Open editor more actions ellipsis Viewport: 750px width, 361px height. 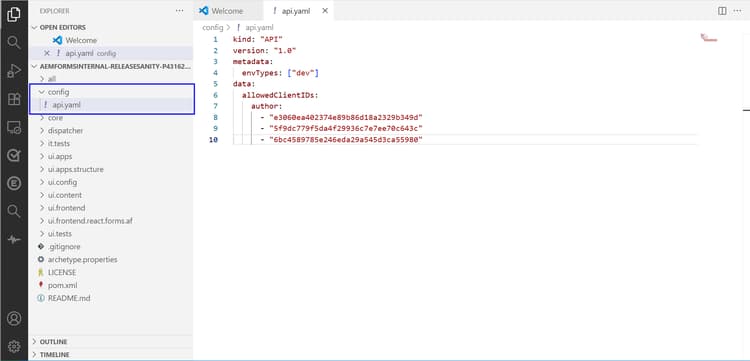pyautogui.click(x=737, y=11)
